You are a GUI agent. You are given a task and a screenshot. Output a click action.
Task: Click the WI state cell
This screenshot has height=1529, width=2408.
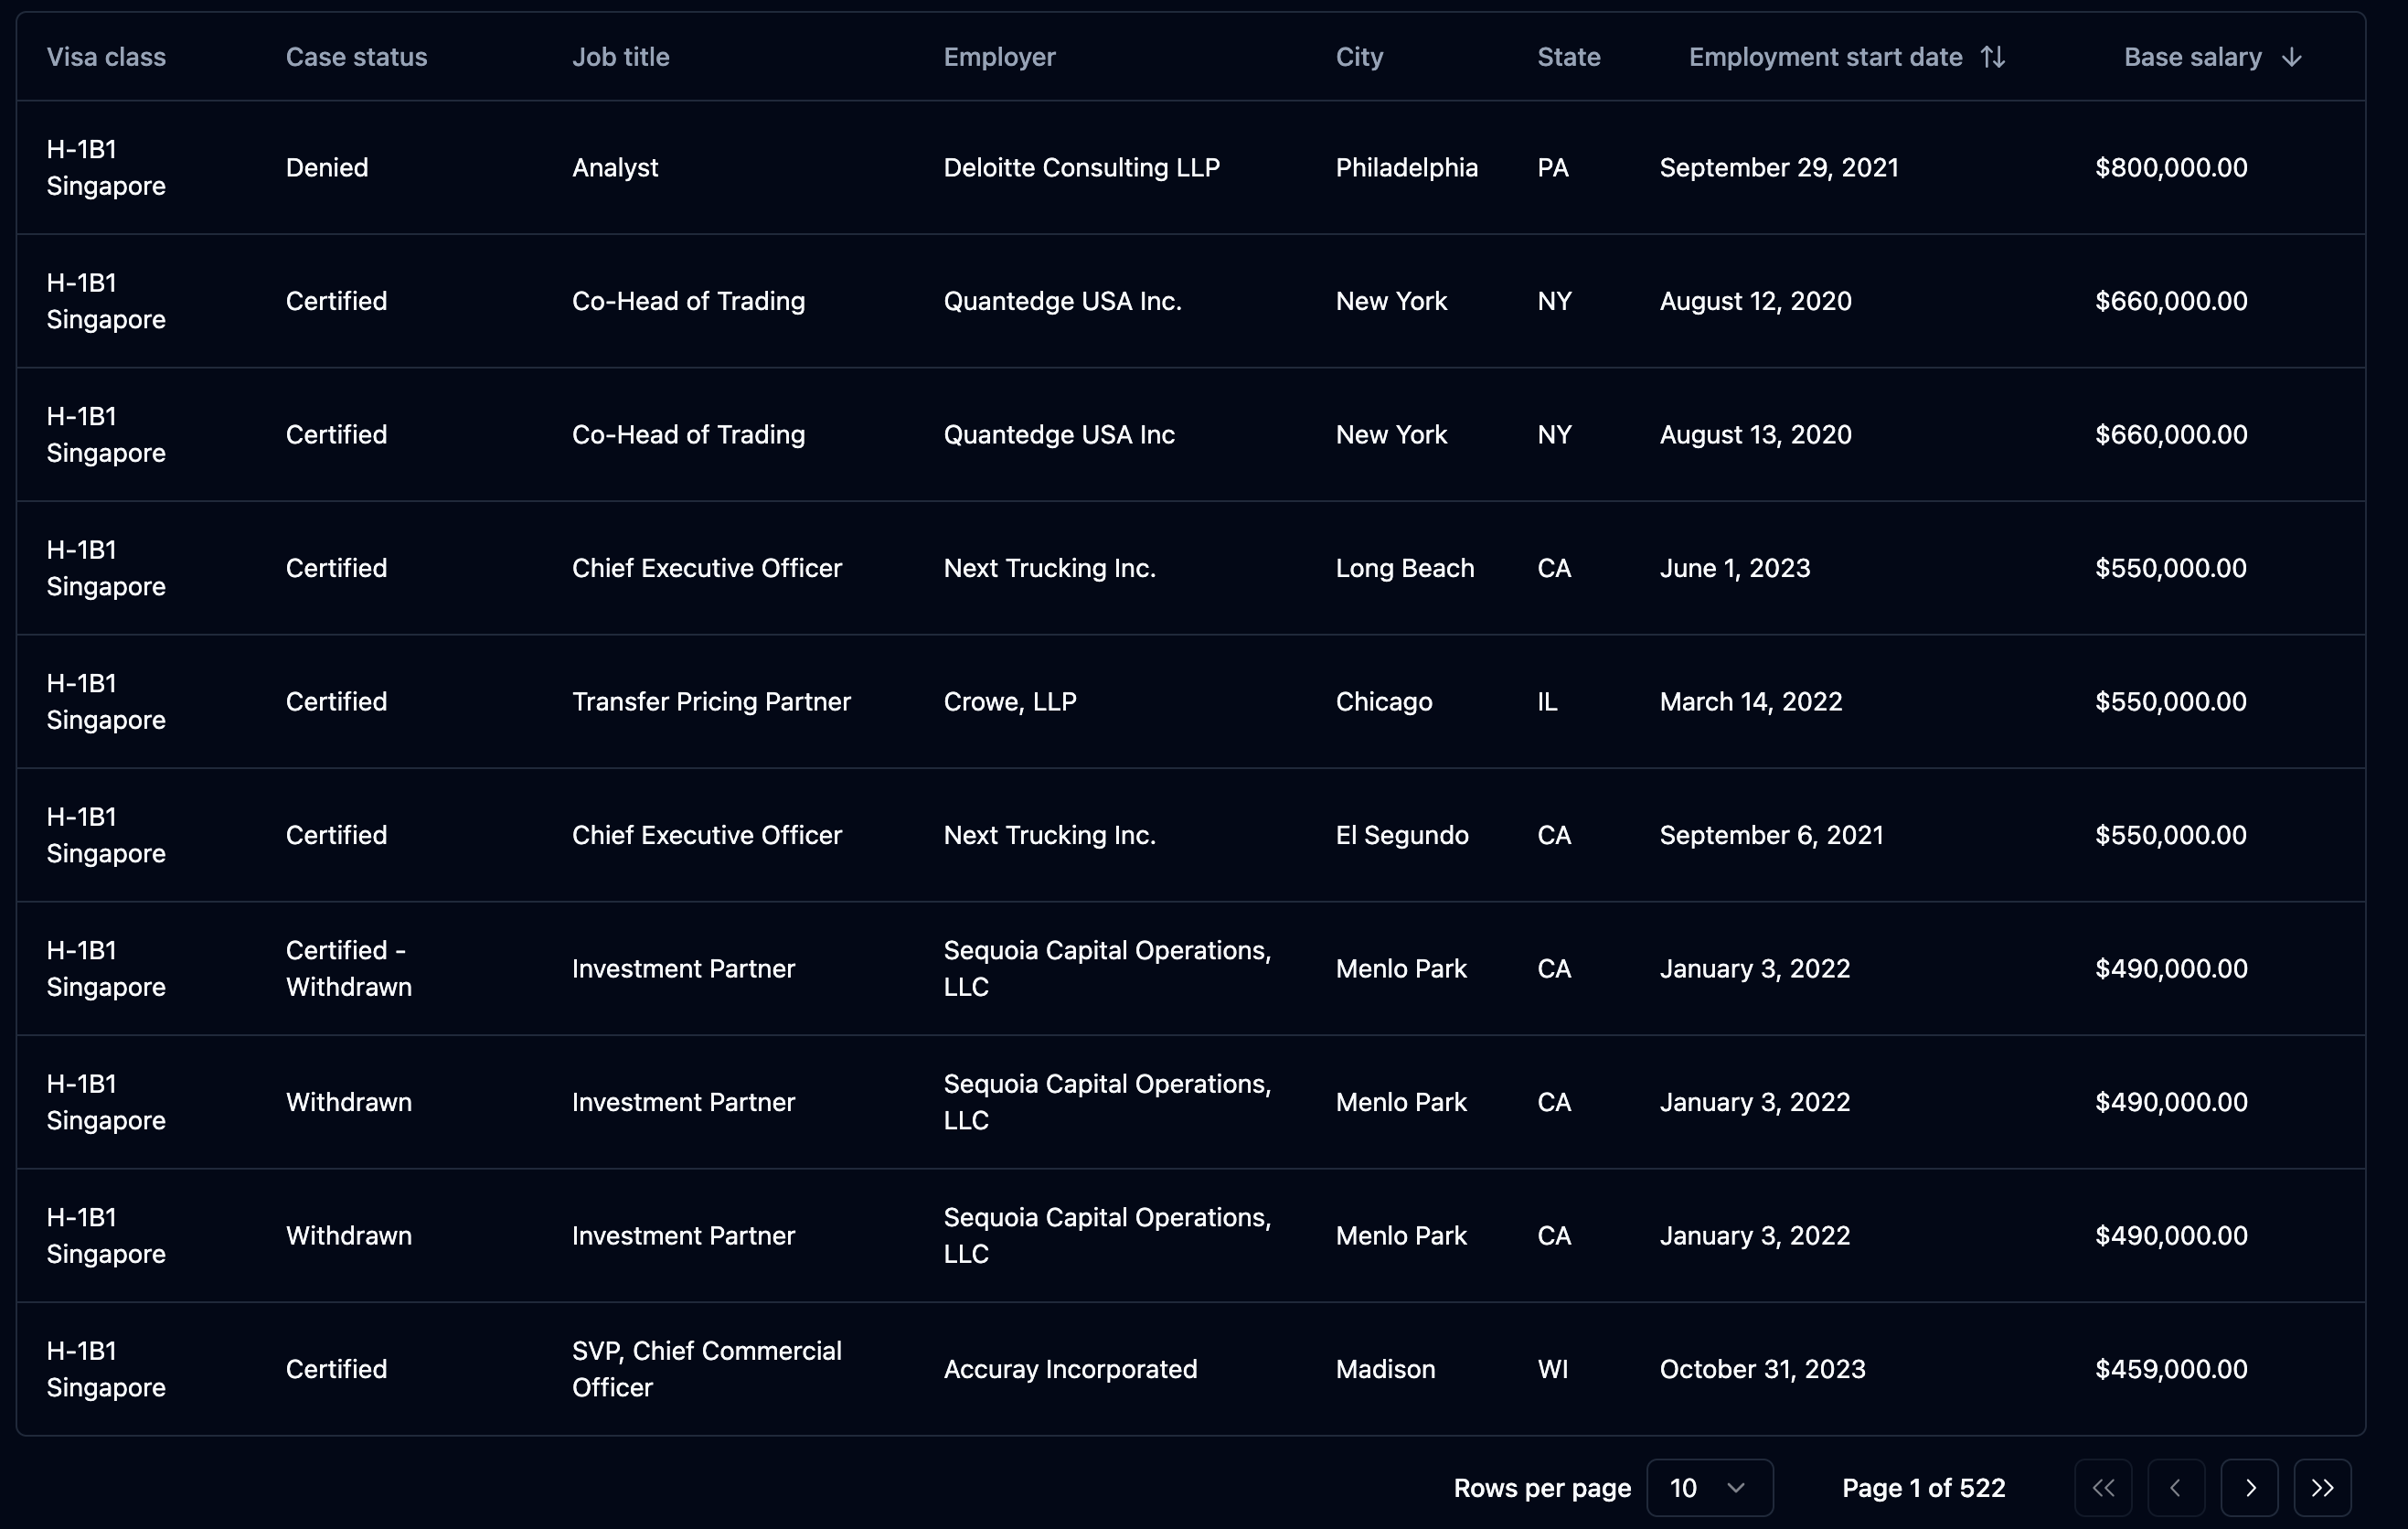1552,1369
